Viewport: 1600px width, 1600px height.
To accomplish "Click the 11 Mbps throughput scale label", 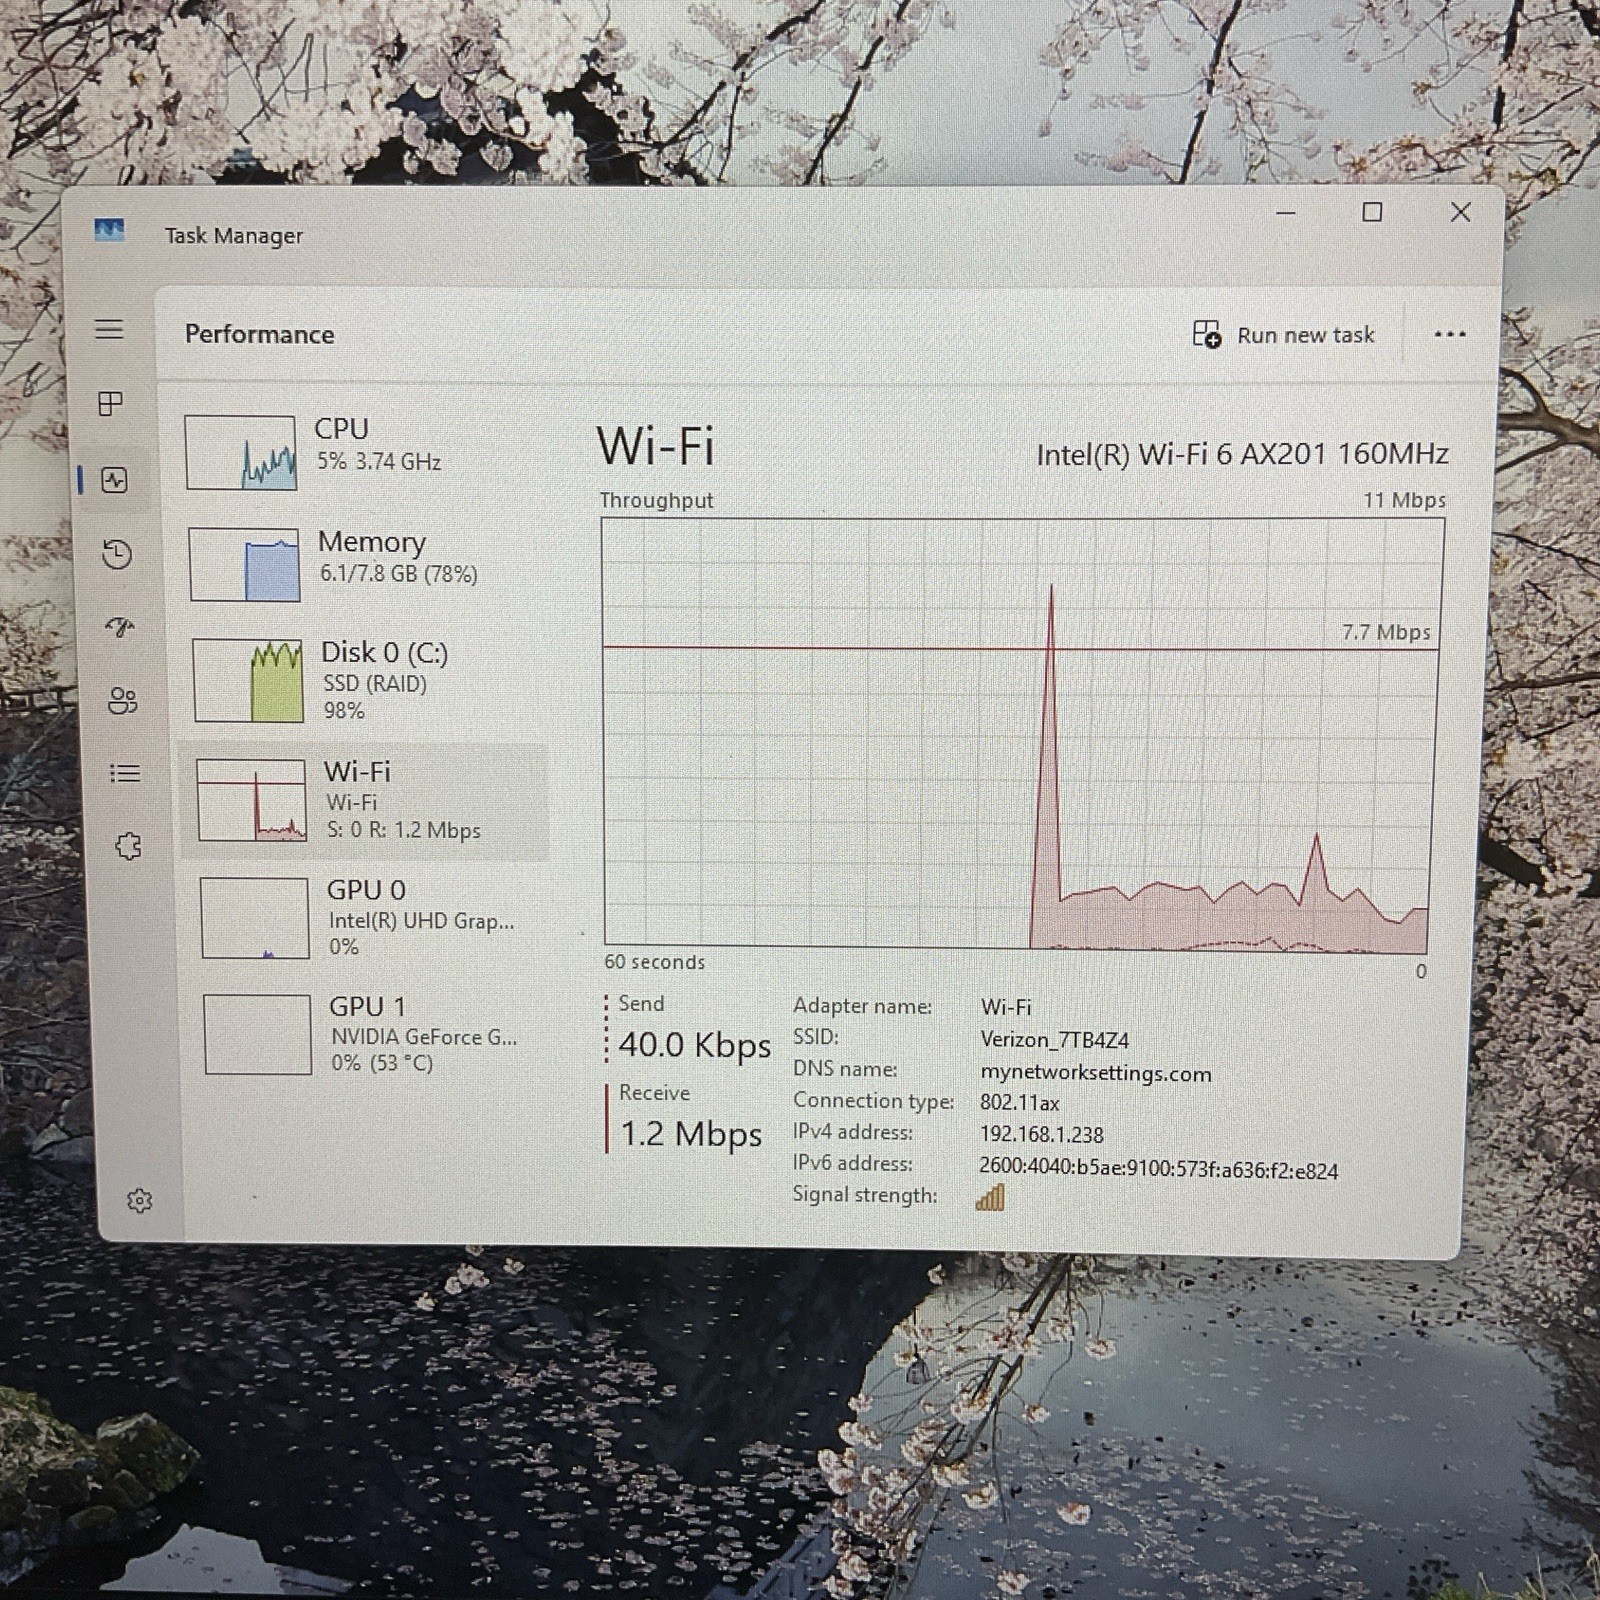I will (1404, 500).
